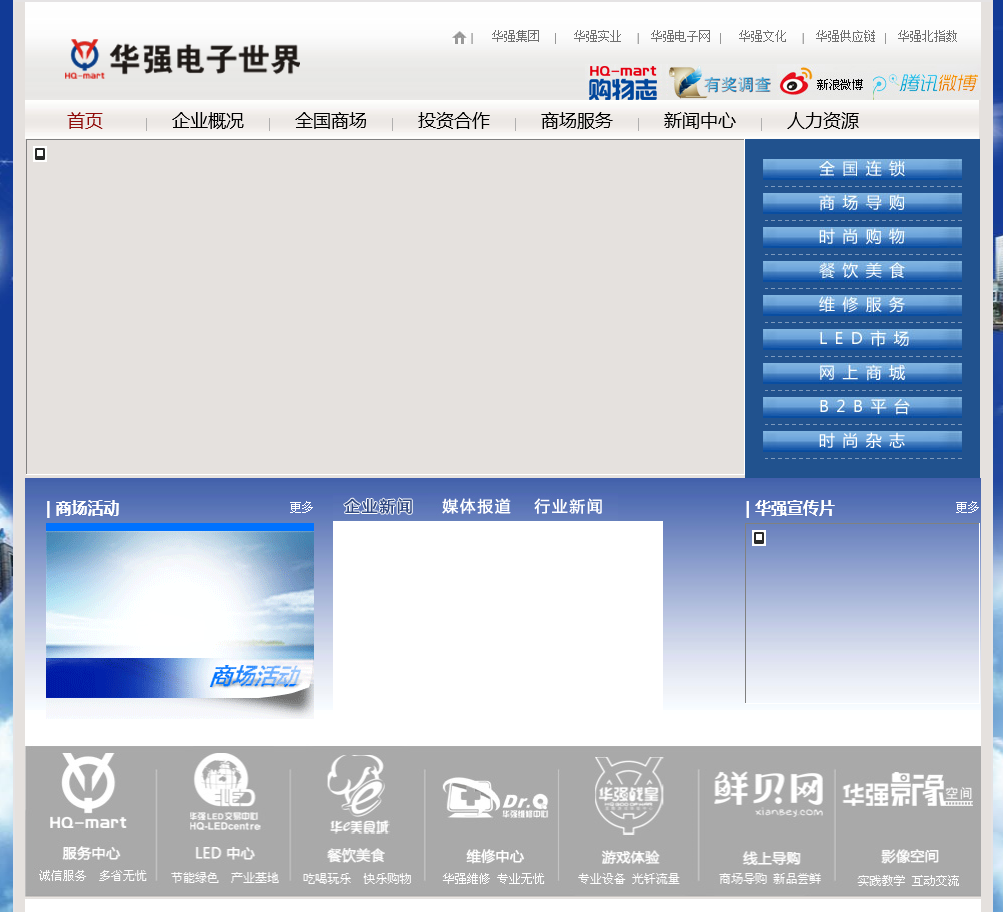Open 投资合作 in the main navigation
Image resolution: width=1003 pixels, height=912 pixels.
tap(454, 121)
